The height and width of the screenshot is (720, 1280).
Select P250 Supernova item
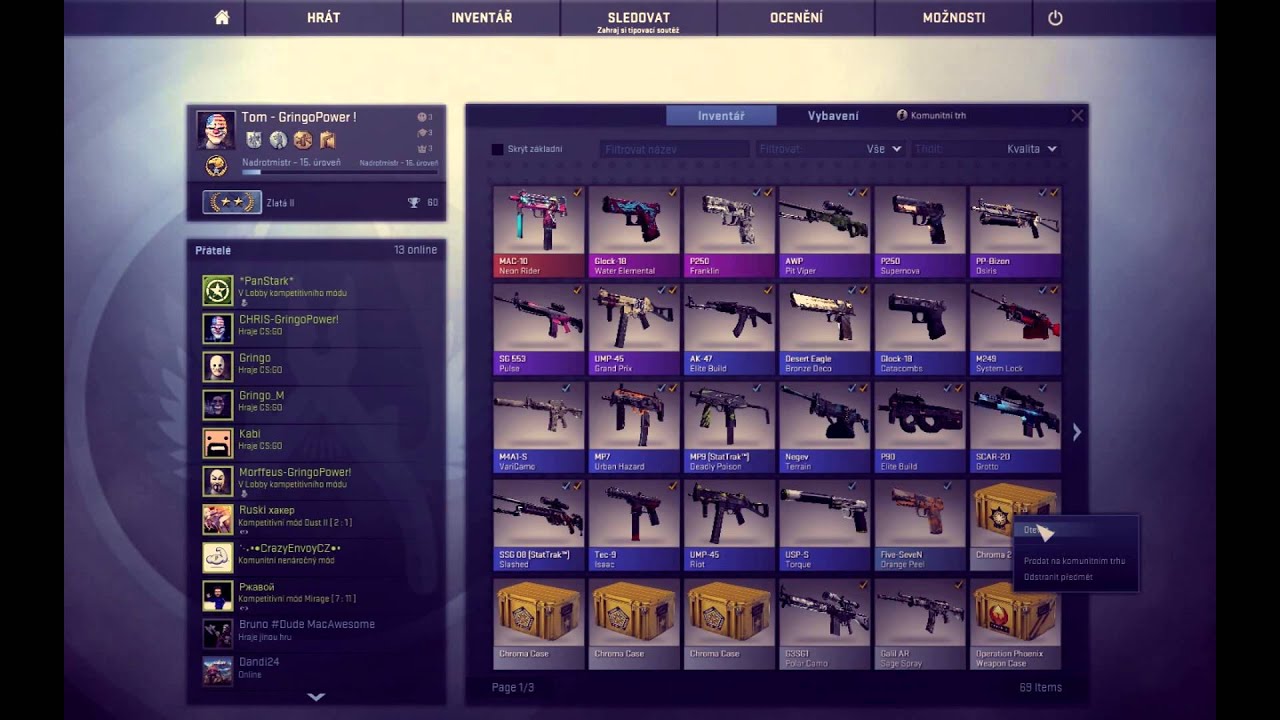pyautogui.click(x=920, y=231)
